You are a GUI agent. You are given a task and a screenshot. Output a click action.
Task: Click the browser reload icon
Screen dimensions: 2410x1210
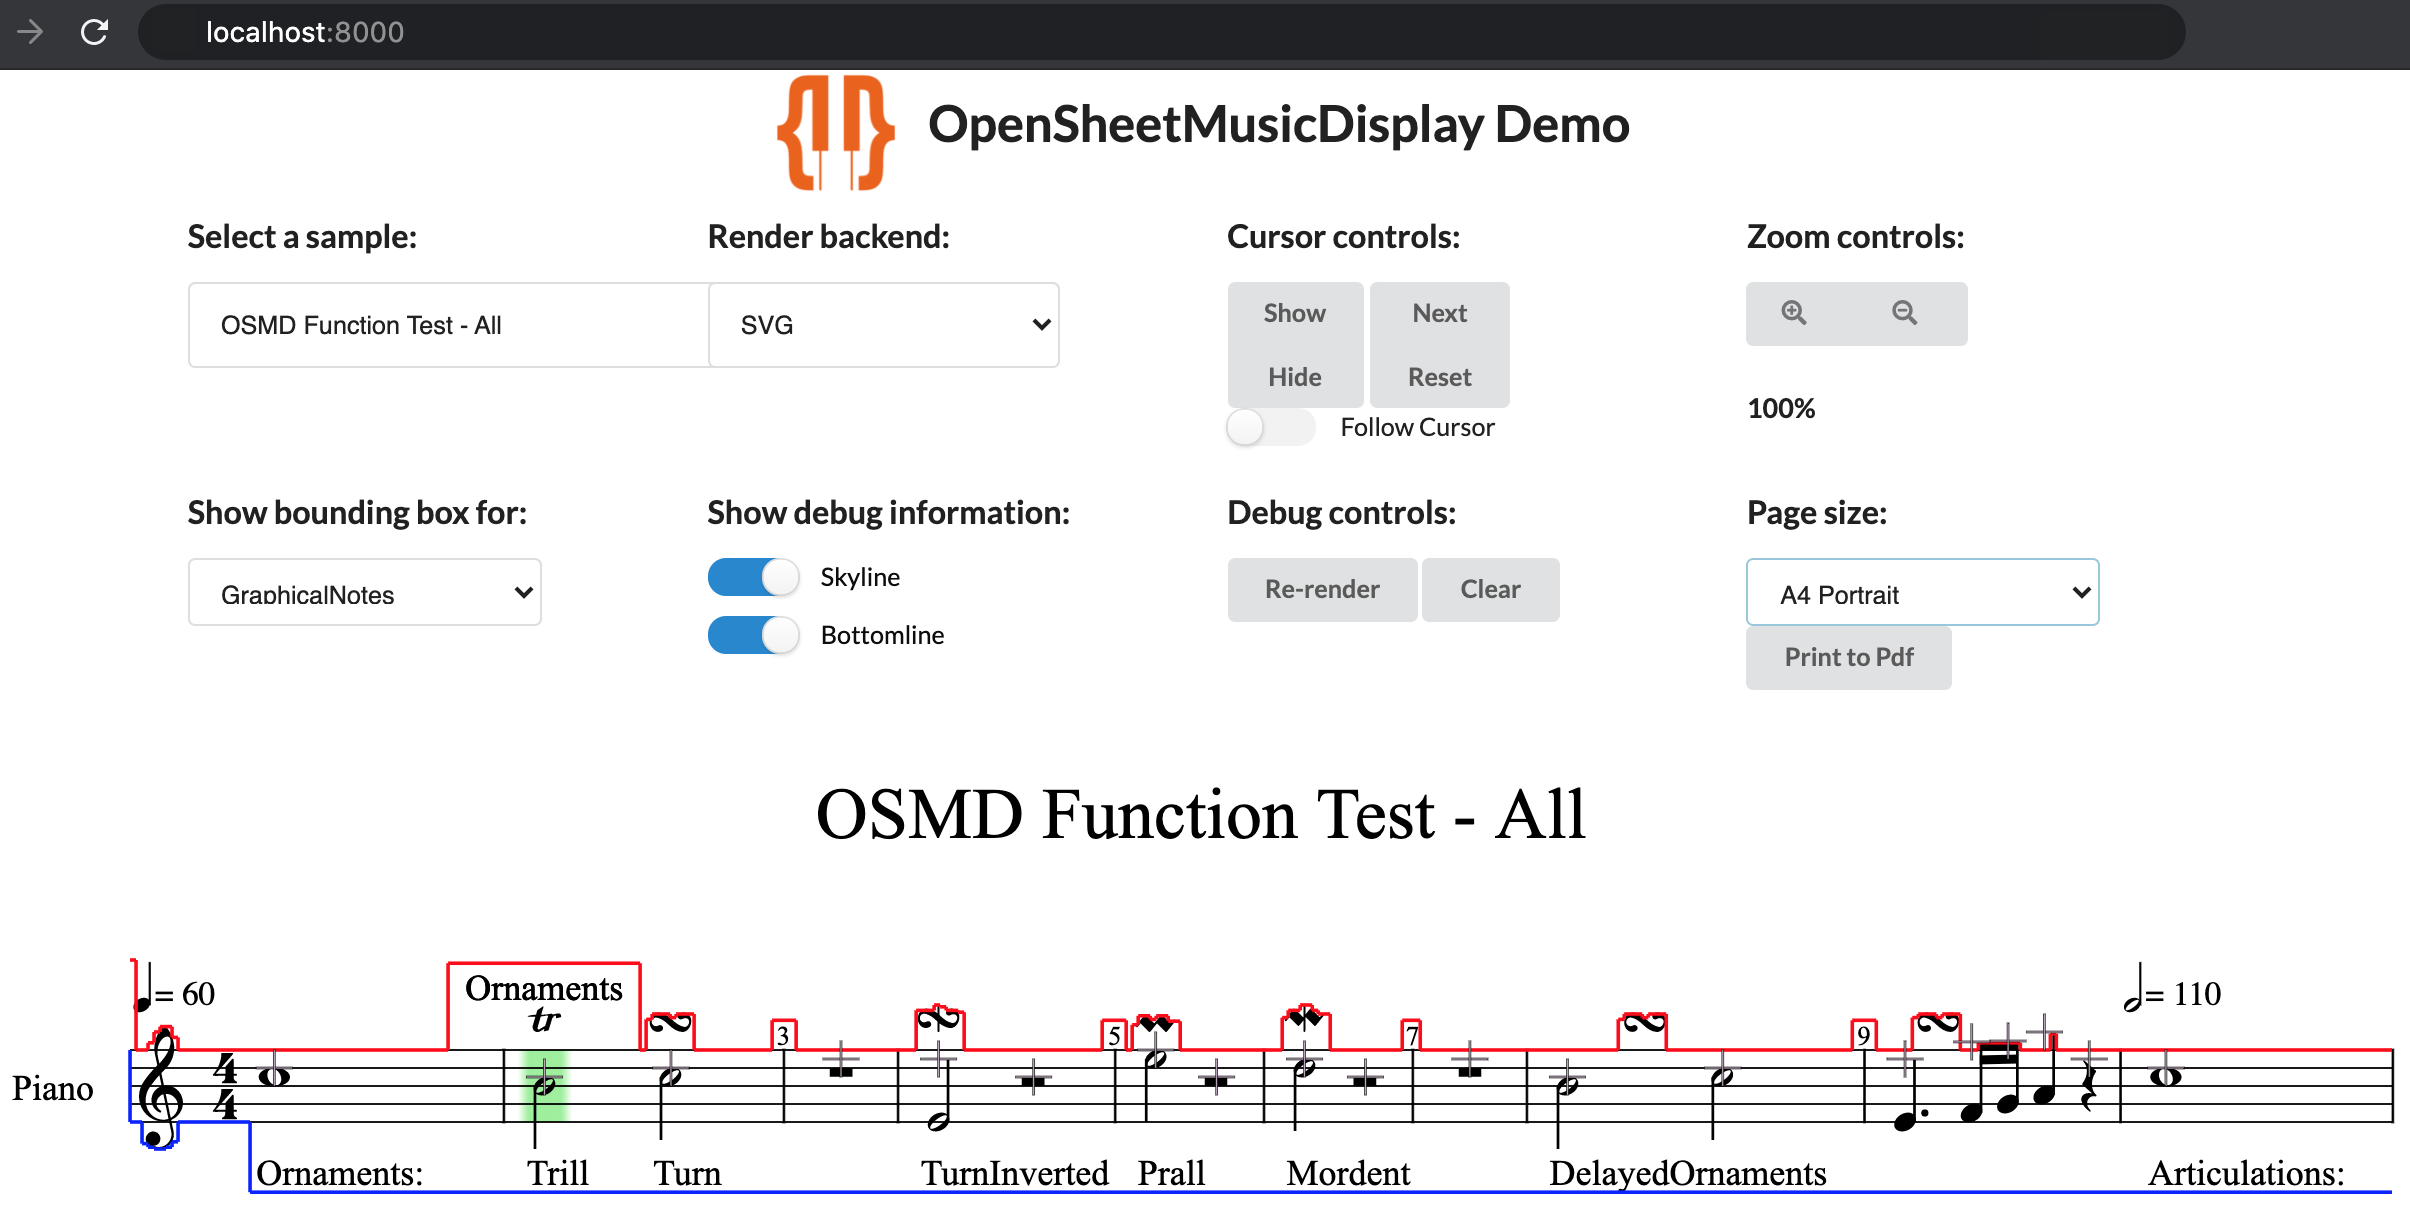click(95, 32)
